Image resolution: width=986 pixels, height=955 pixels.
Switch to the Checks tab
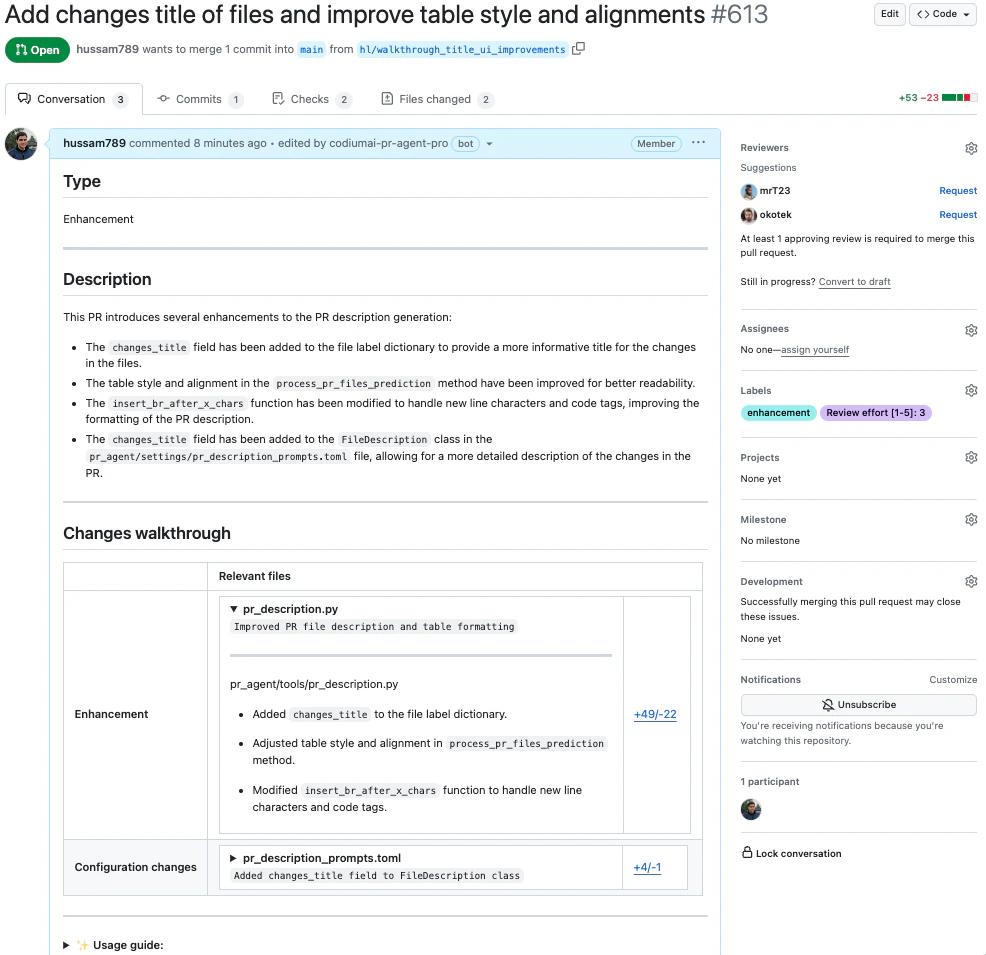tap(311, 99)
